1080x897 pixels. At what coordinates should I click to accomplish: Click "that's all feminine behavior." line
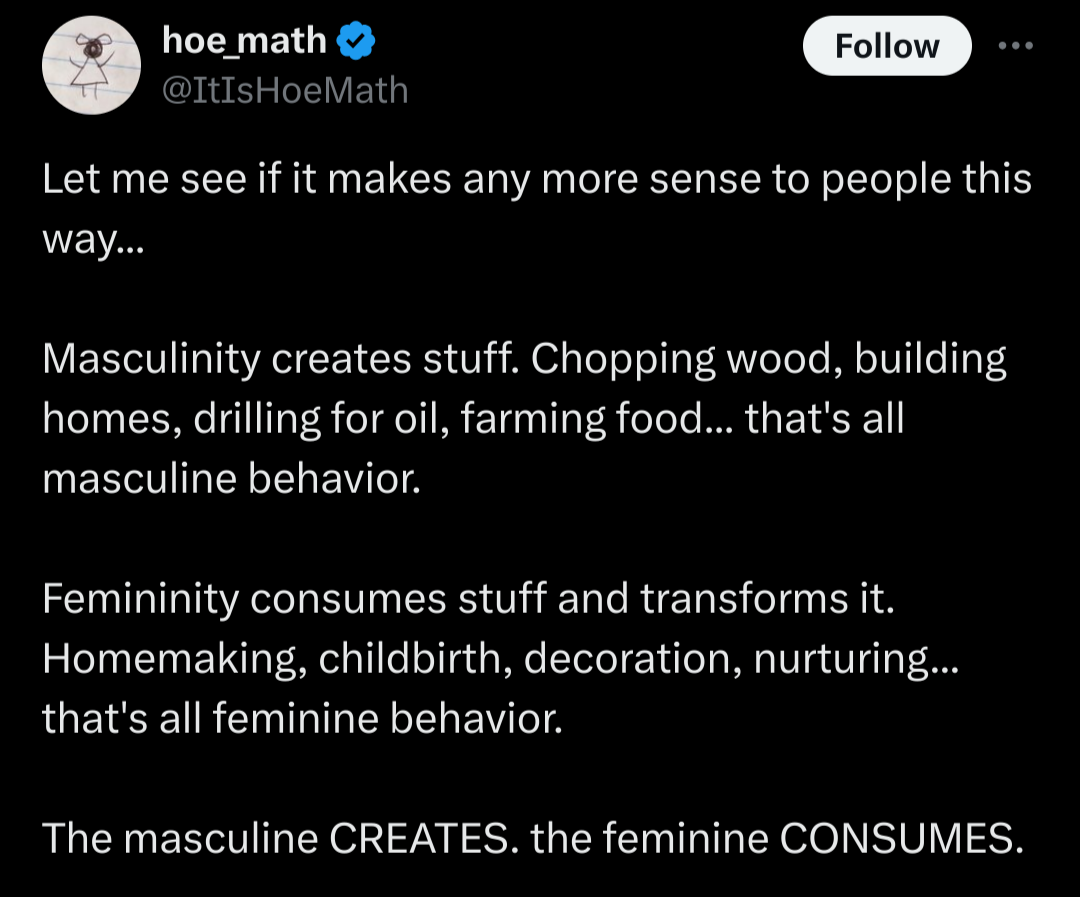303,718
